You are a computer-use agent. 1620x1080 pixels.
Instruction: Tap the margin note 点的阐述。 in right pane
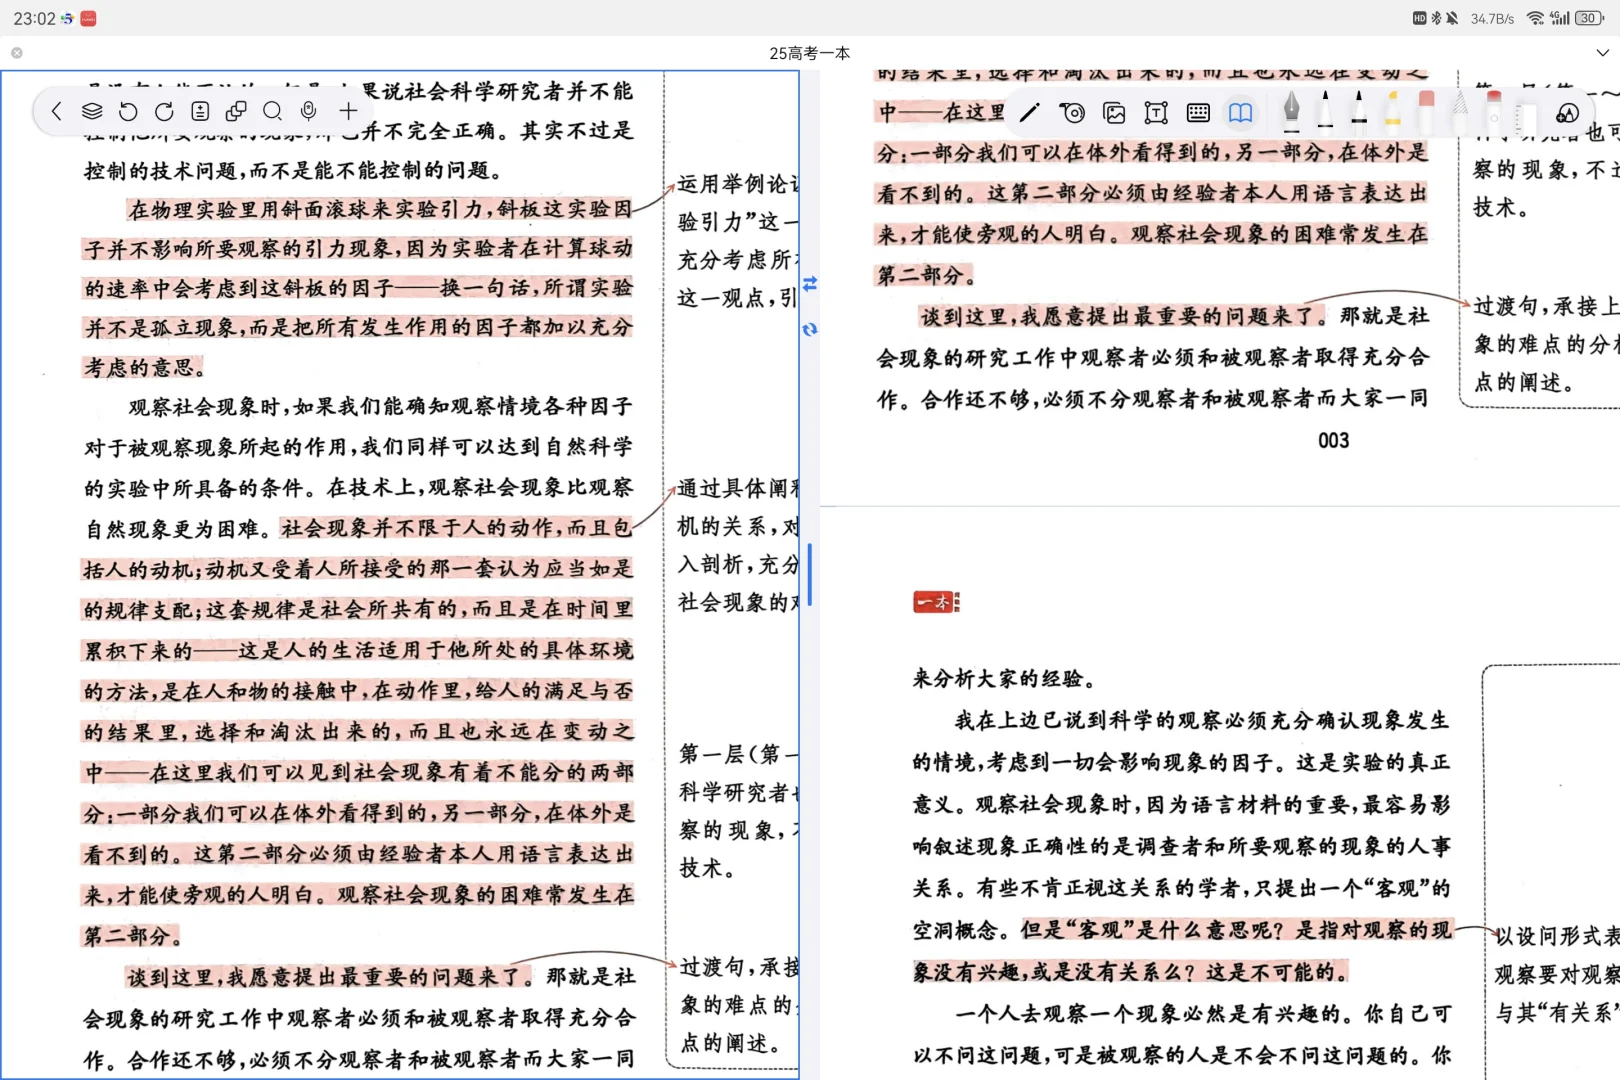point(1525,382)
